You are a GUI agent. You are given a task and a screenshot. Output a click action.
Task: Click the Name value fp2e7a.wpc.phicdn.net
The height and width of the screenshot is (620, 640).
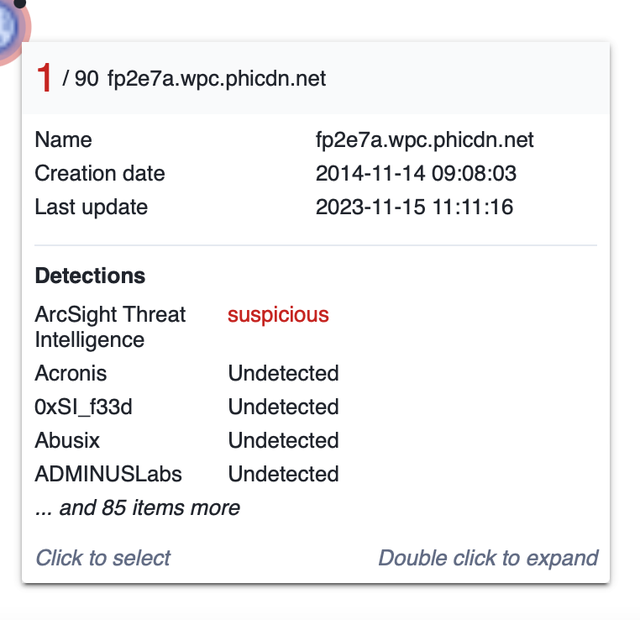click(x=424, y=140)
